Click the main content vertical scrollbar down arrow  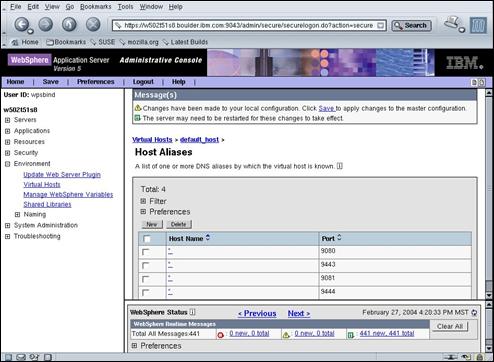(489, 295)
